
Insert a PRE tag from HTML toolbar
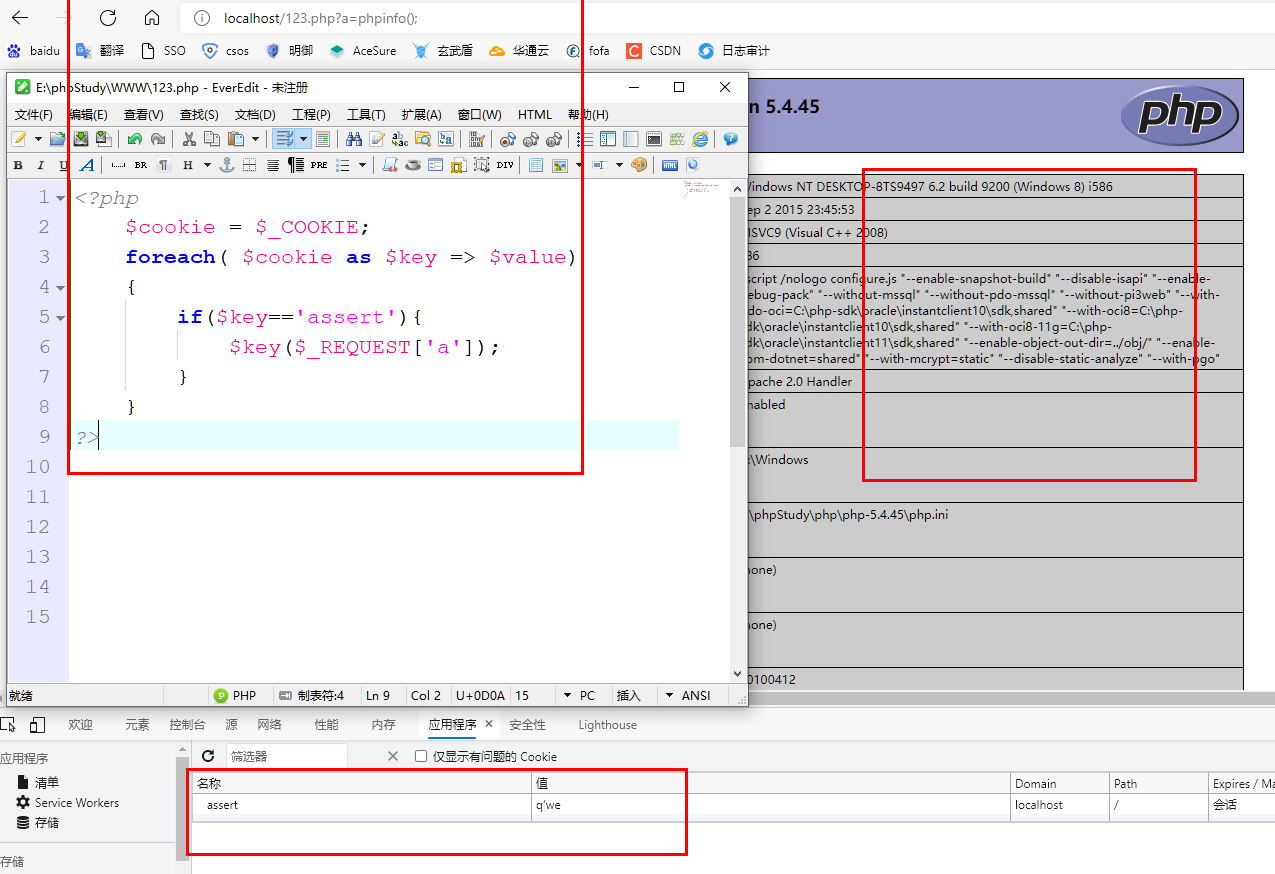[x=319, y=165]
